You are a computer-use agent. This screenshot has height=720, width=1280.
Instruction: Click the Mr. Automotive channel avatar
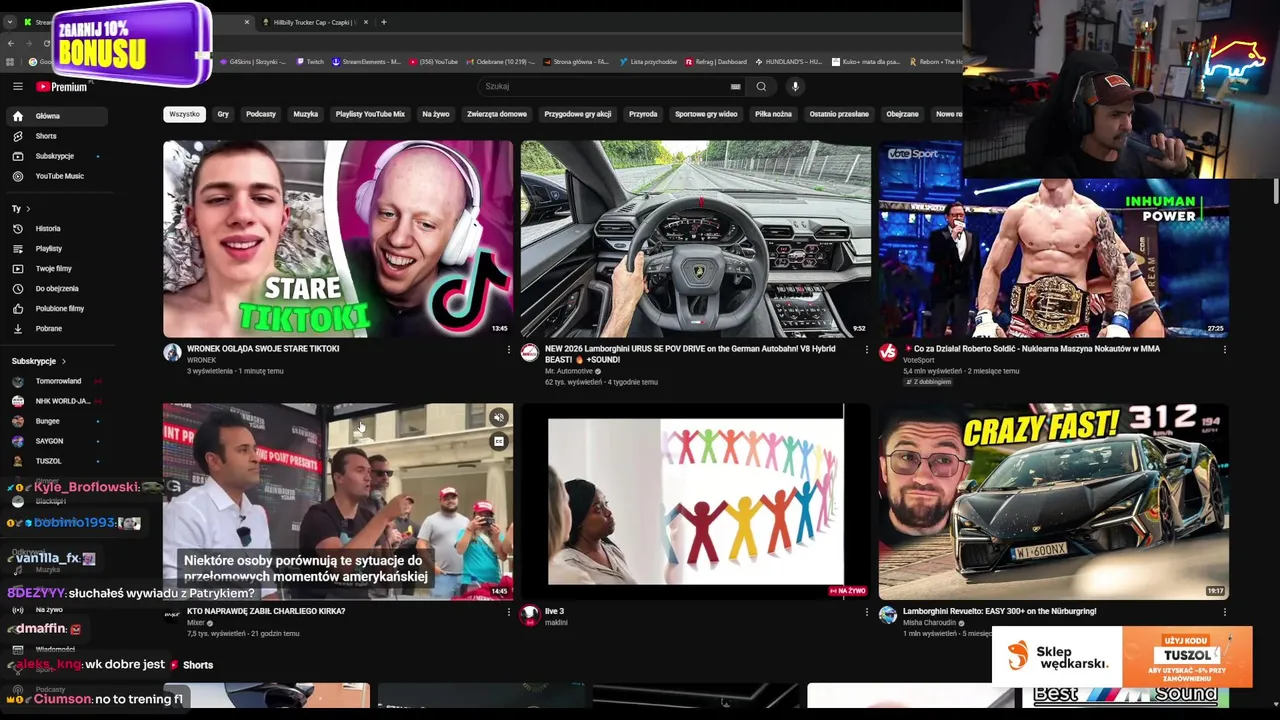tap(530, 353)
